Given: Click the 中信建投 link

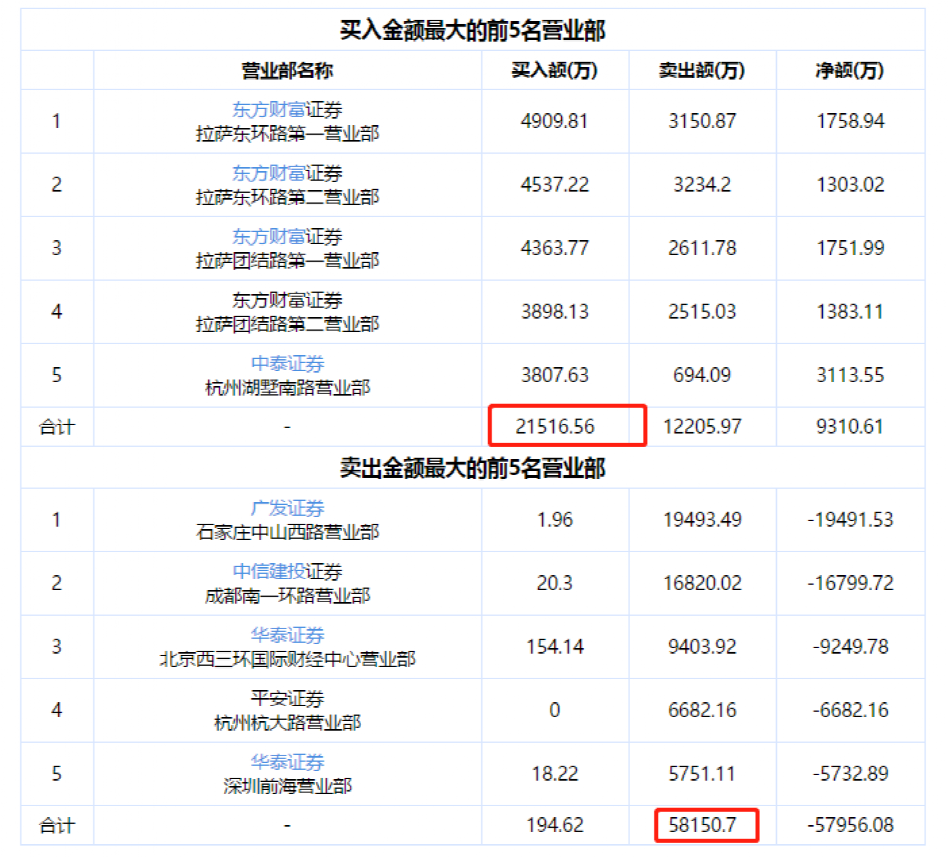Looking at the screenshot, I should click(269, 572).
